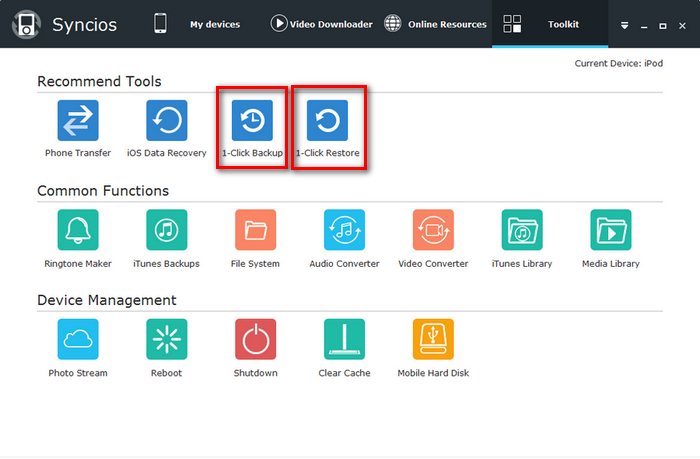Open Online Resources tab

point(447,25)
